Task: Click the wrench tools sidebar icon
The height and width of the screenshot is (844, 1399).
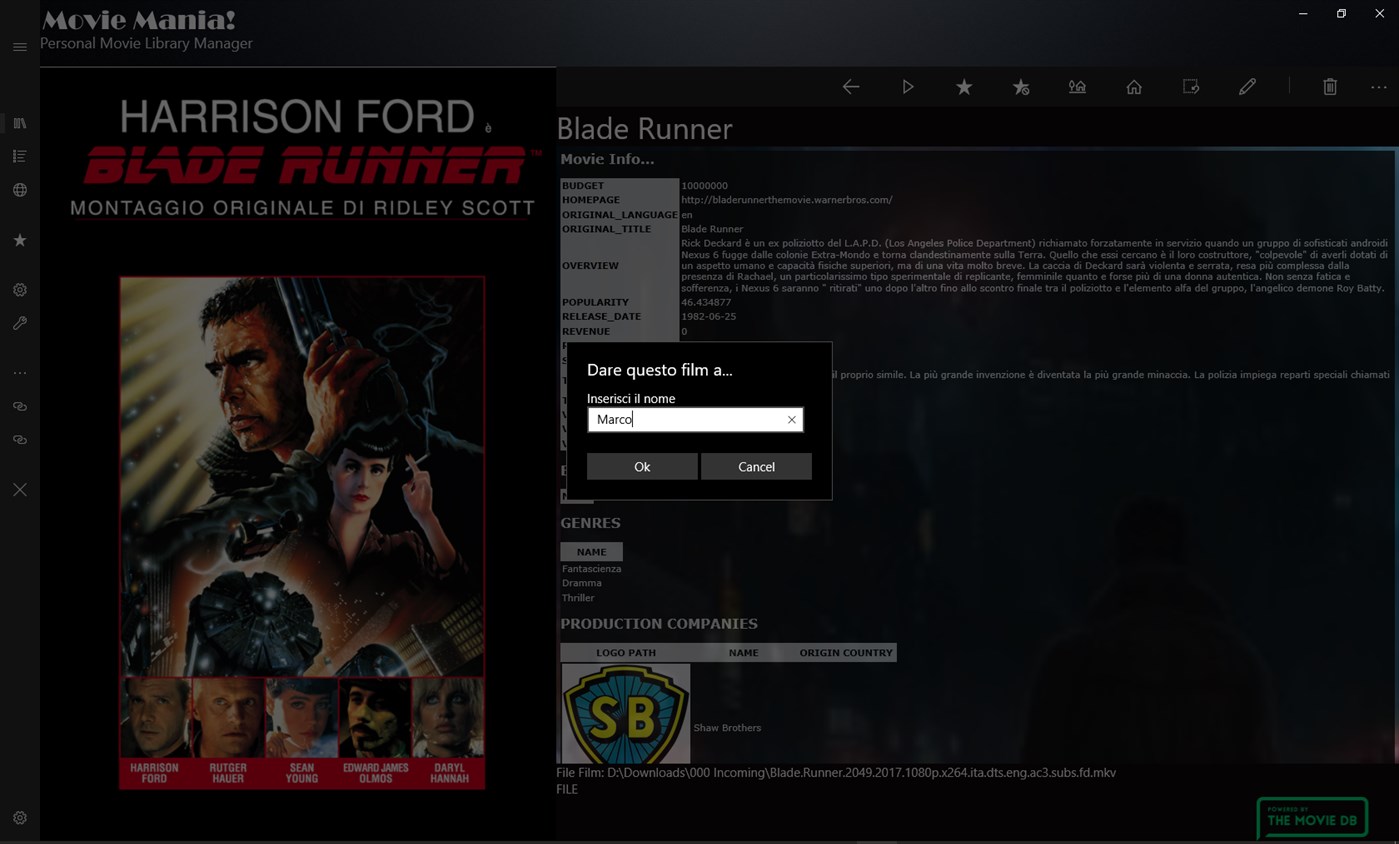Action: pos(20,323)
